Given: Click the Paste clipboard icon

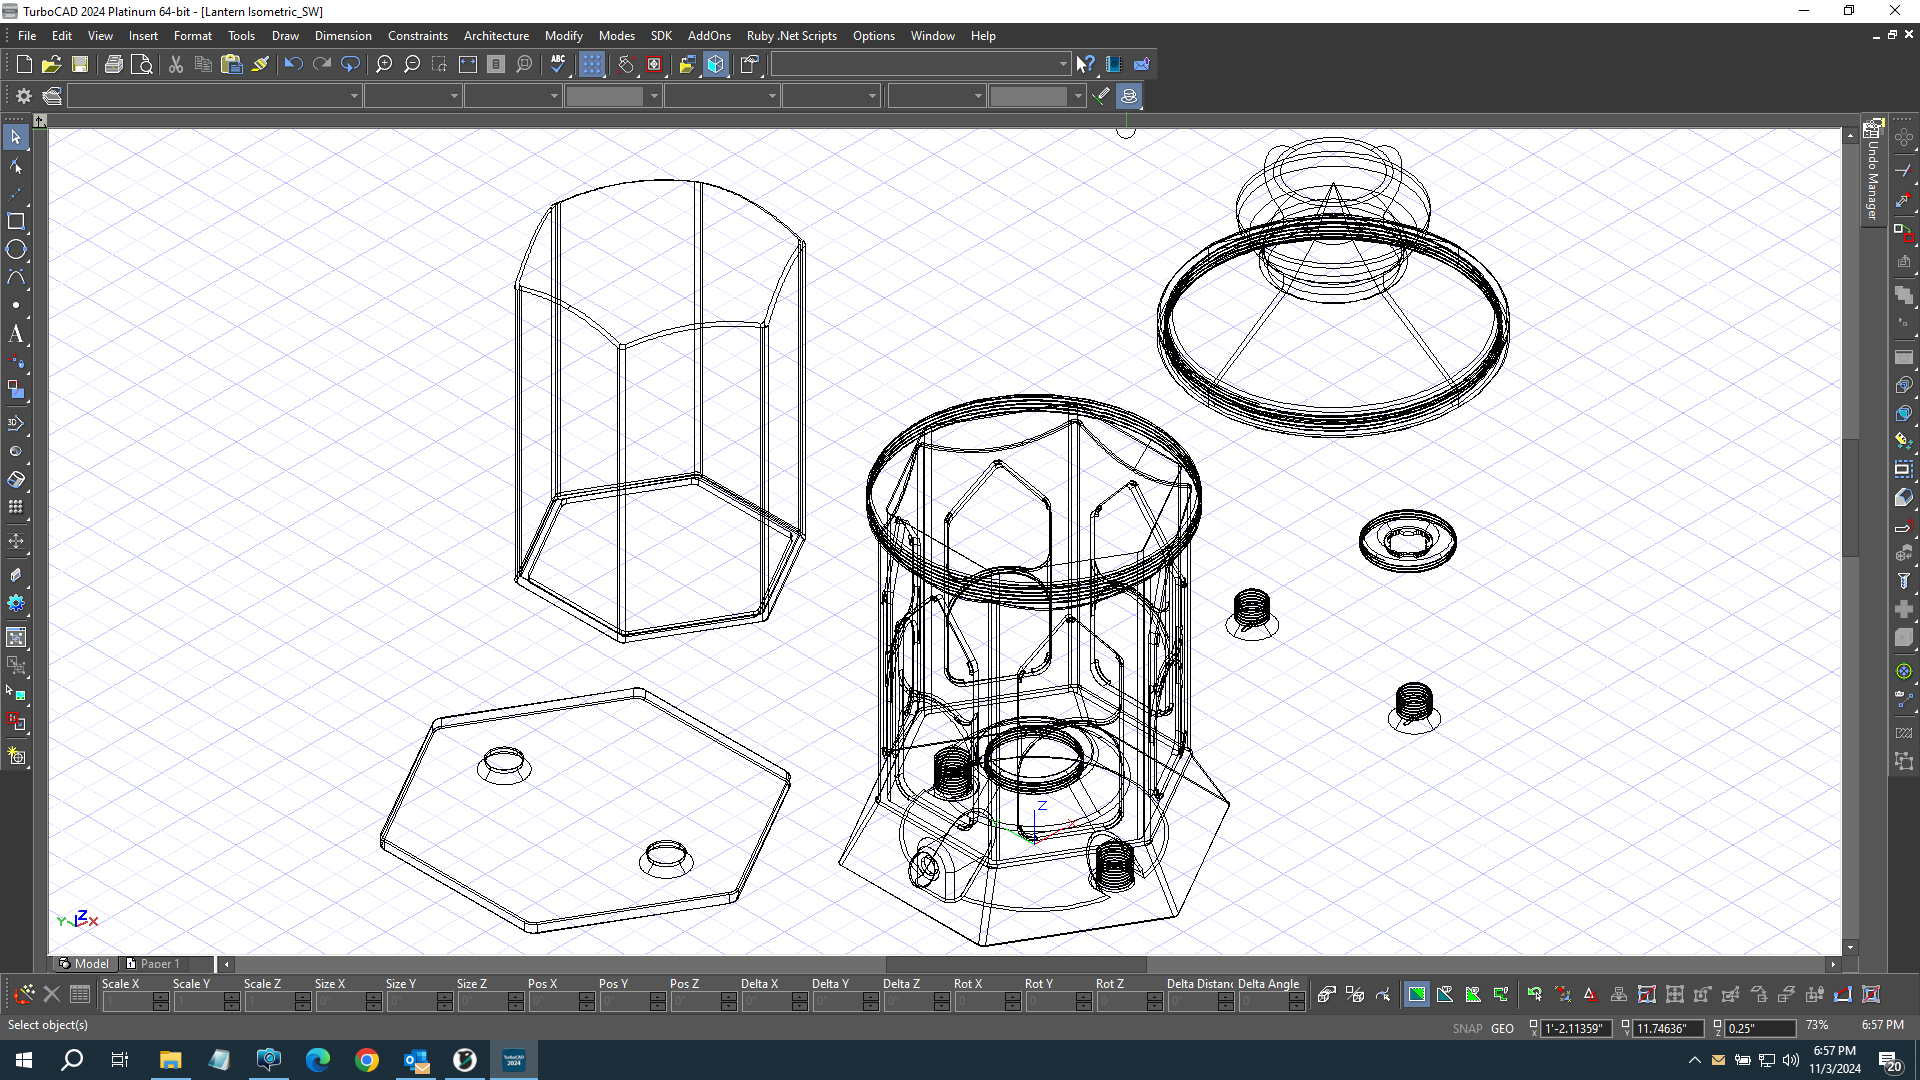Looking at the screenshot, I should (232, 64).
